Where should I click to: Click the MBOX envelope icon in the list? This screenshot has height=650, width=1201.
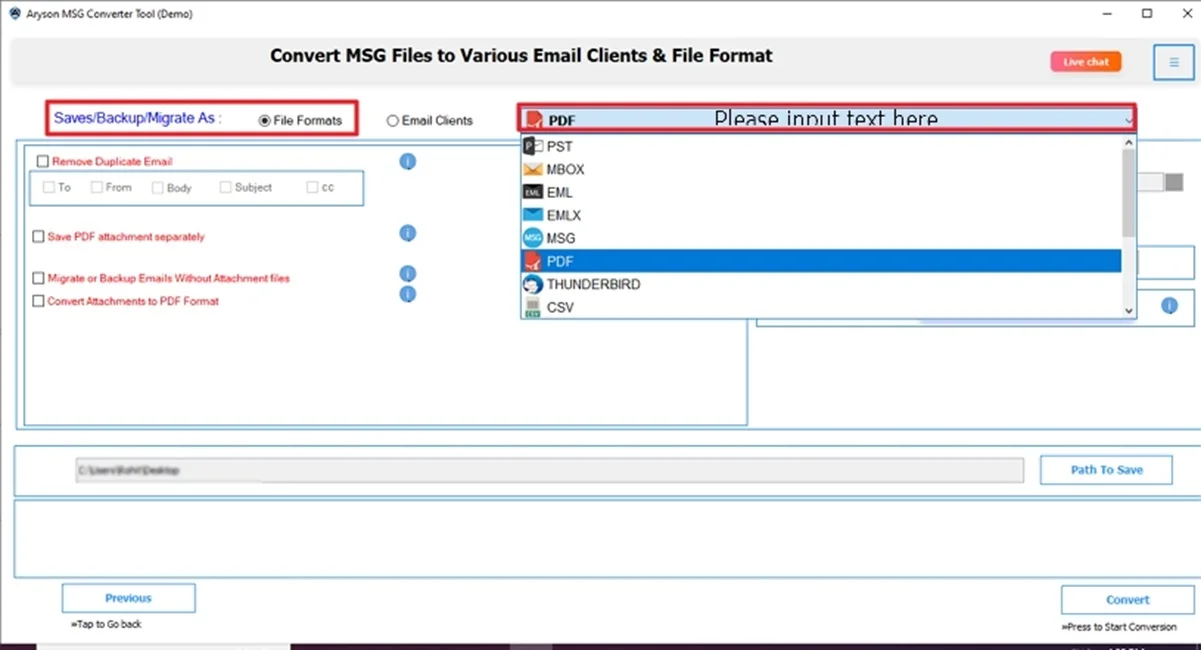coord(533,169)
